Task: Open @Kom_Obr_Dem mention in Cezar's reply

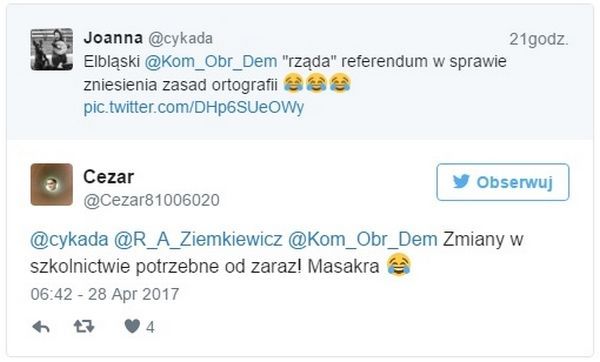Action: tap(363, 240)
